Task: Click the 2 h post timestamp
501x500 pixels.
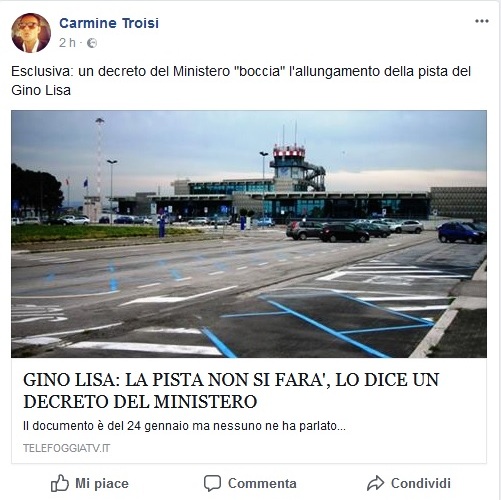Action: (67, 43)
